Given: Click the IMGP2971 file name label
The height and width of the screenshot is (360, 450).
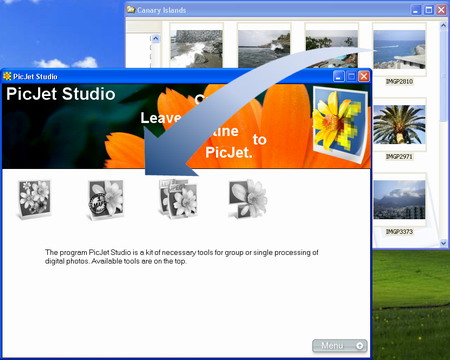Looking at the screenshot, I should coord(399,156).
